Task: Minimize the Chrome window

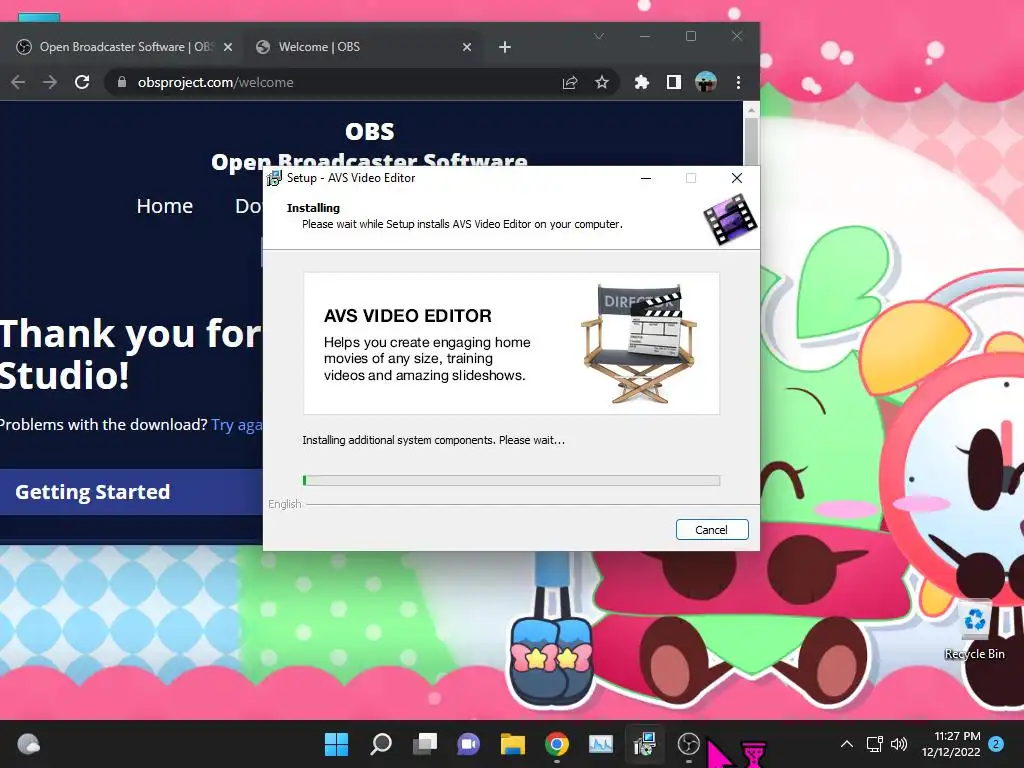Action: (x=645, y=36)
